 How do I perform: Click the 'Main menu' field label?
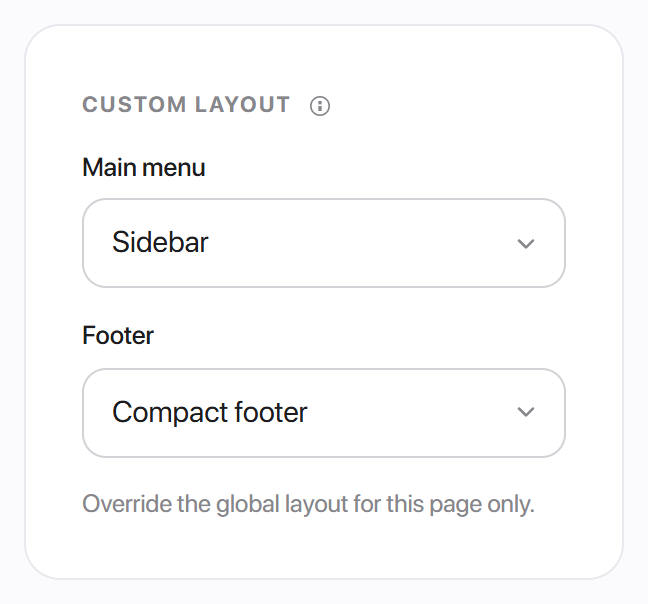(x=143, y=167)
